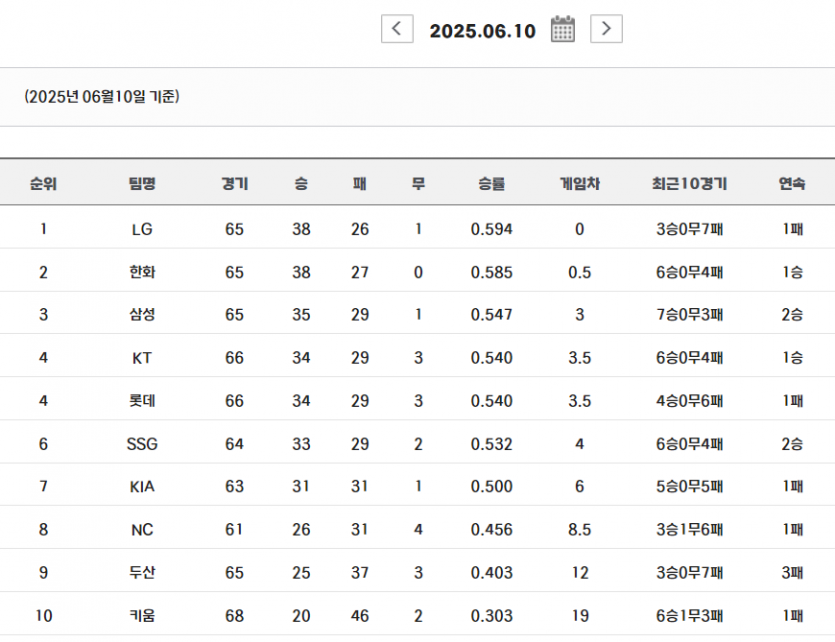Screen dimensions: 835x642
Task: Select team name SSG
Action: 142,444
